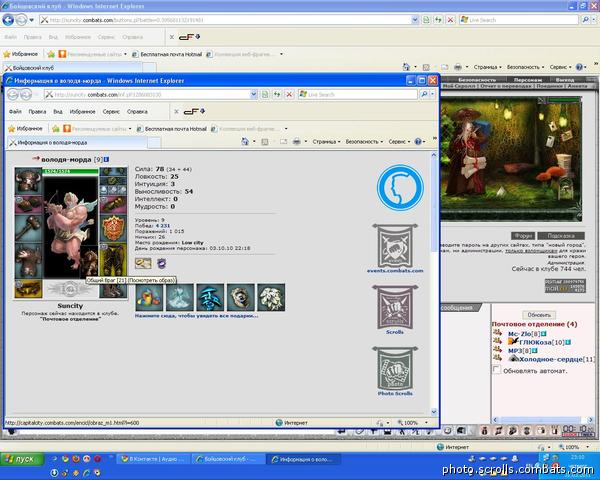Open address dropdown in the Бойцовский клуб window
This screenshot has width=600, height=480.
(415, 20)
